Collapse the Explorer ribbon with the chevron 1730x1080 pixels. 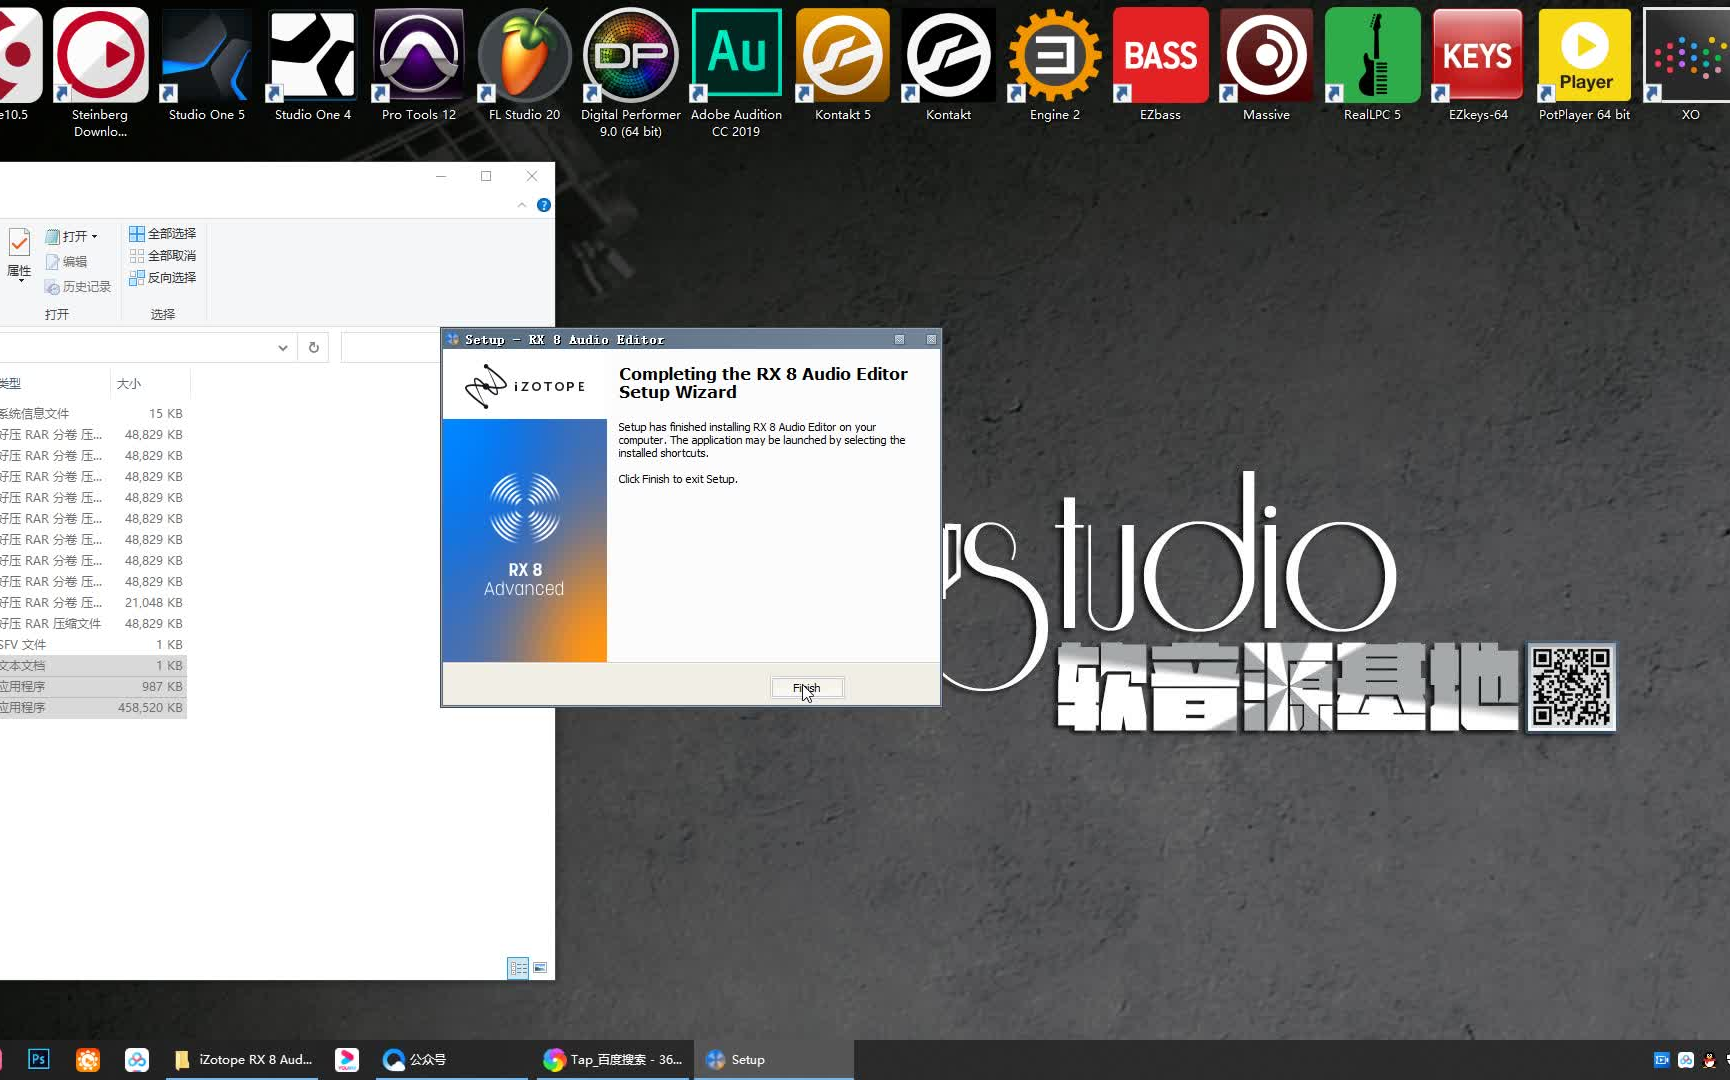[x=522, y=204]
